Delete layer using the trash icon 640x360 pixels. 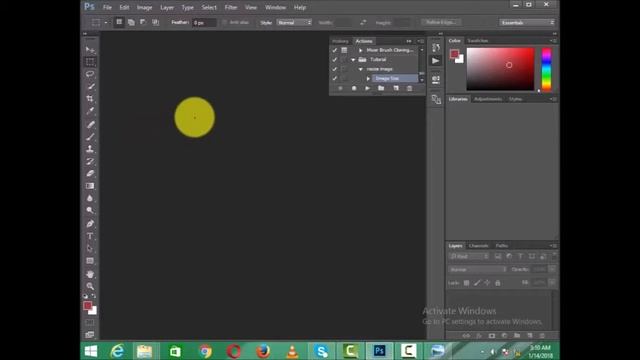pyautogui.click(x=542, y=336)
